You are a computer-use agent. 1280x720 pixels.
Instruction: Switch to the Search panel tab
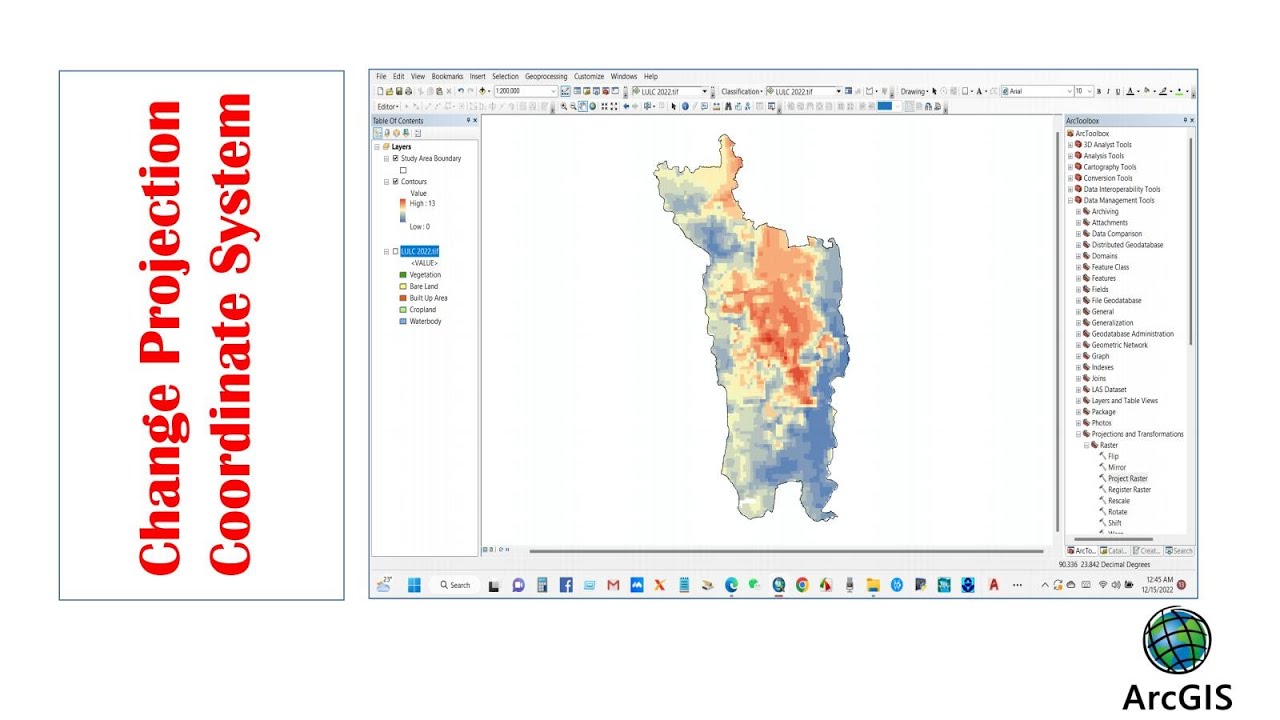[1179, 551]
